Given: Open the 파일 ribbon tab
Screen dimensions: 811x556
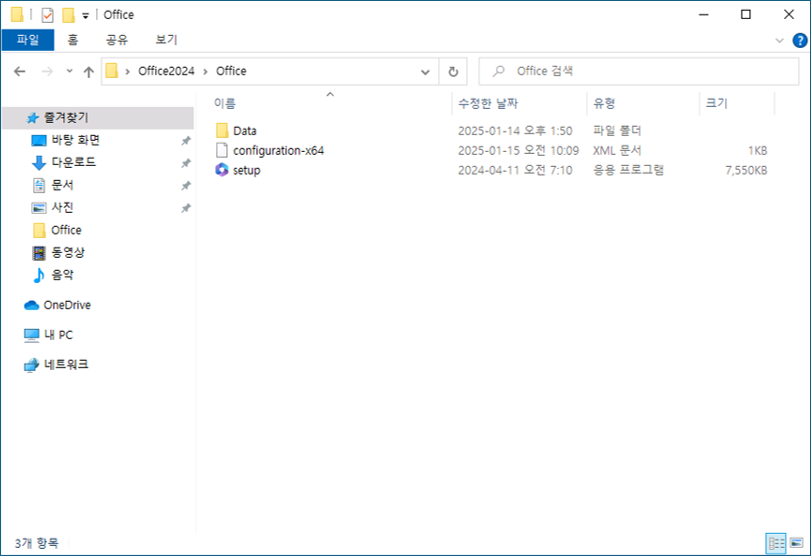Looking at the screenshot, I should click(x=27, y=40).
